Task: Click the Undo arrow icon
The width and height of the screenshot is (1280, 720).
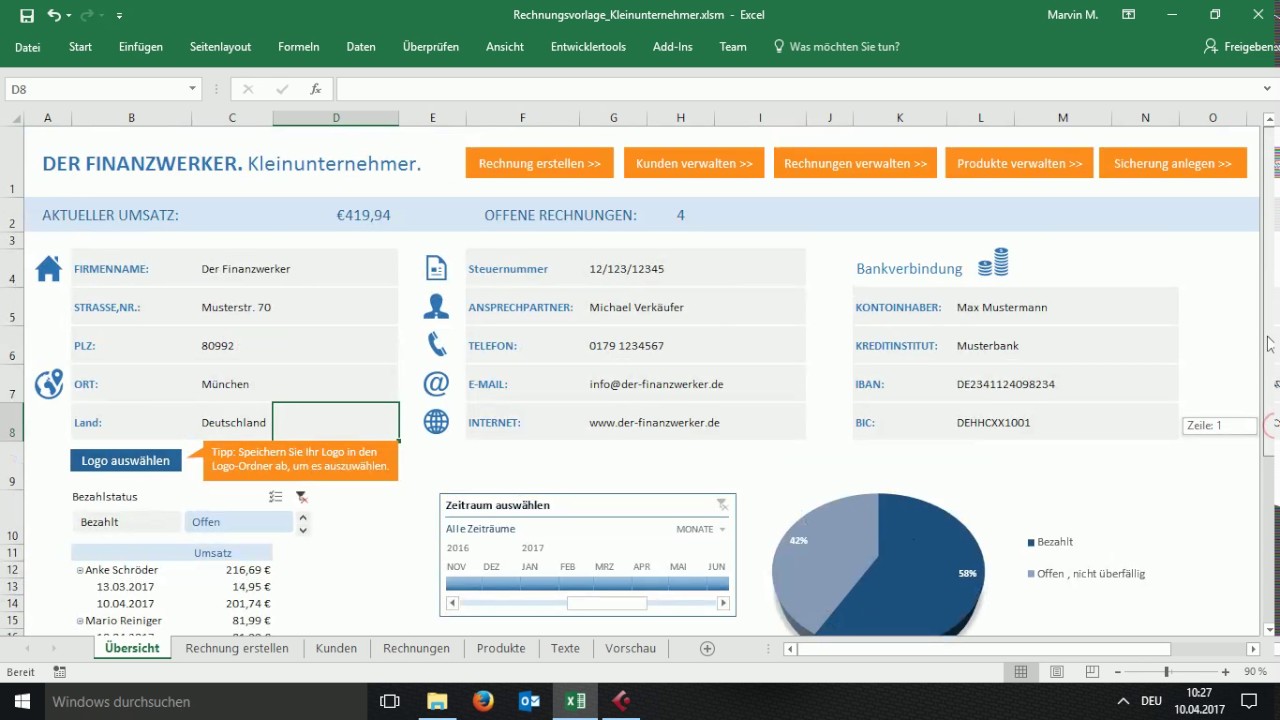Action: [x=54, y=15]
